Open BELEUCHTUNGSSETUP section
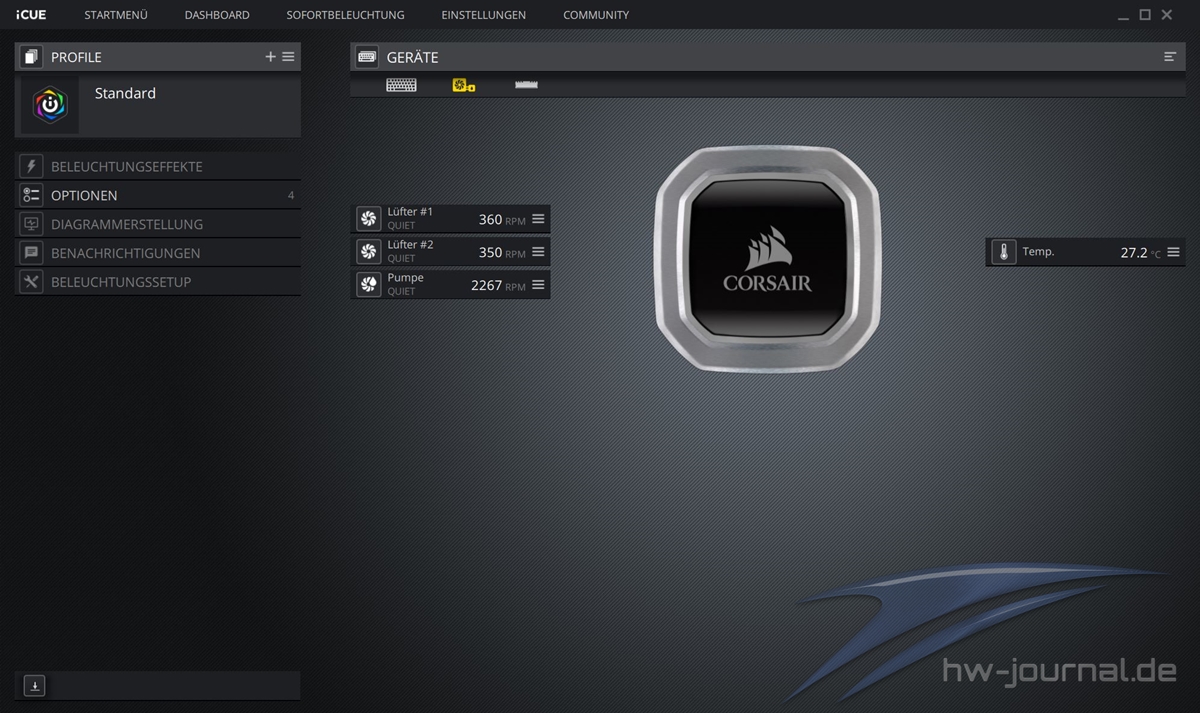The image size is (1200, 713). click(158, 282)
